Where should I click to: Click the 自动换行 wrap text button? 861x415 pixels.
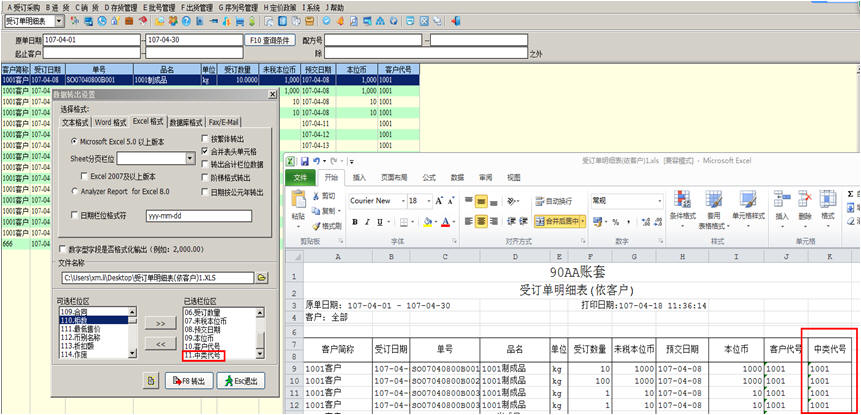[x=554, y=201]
